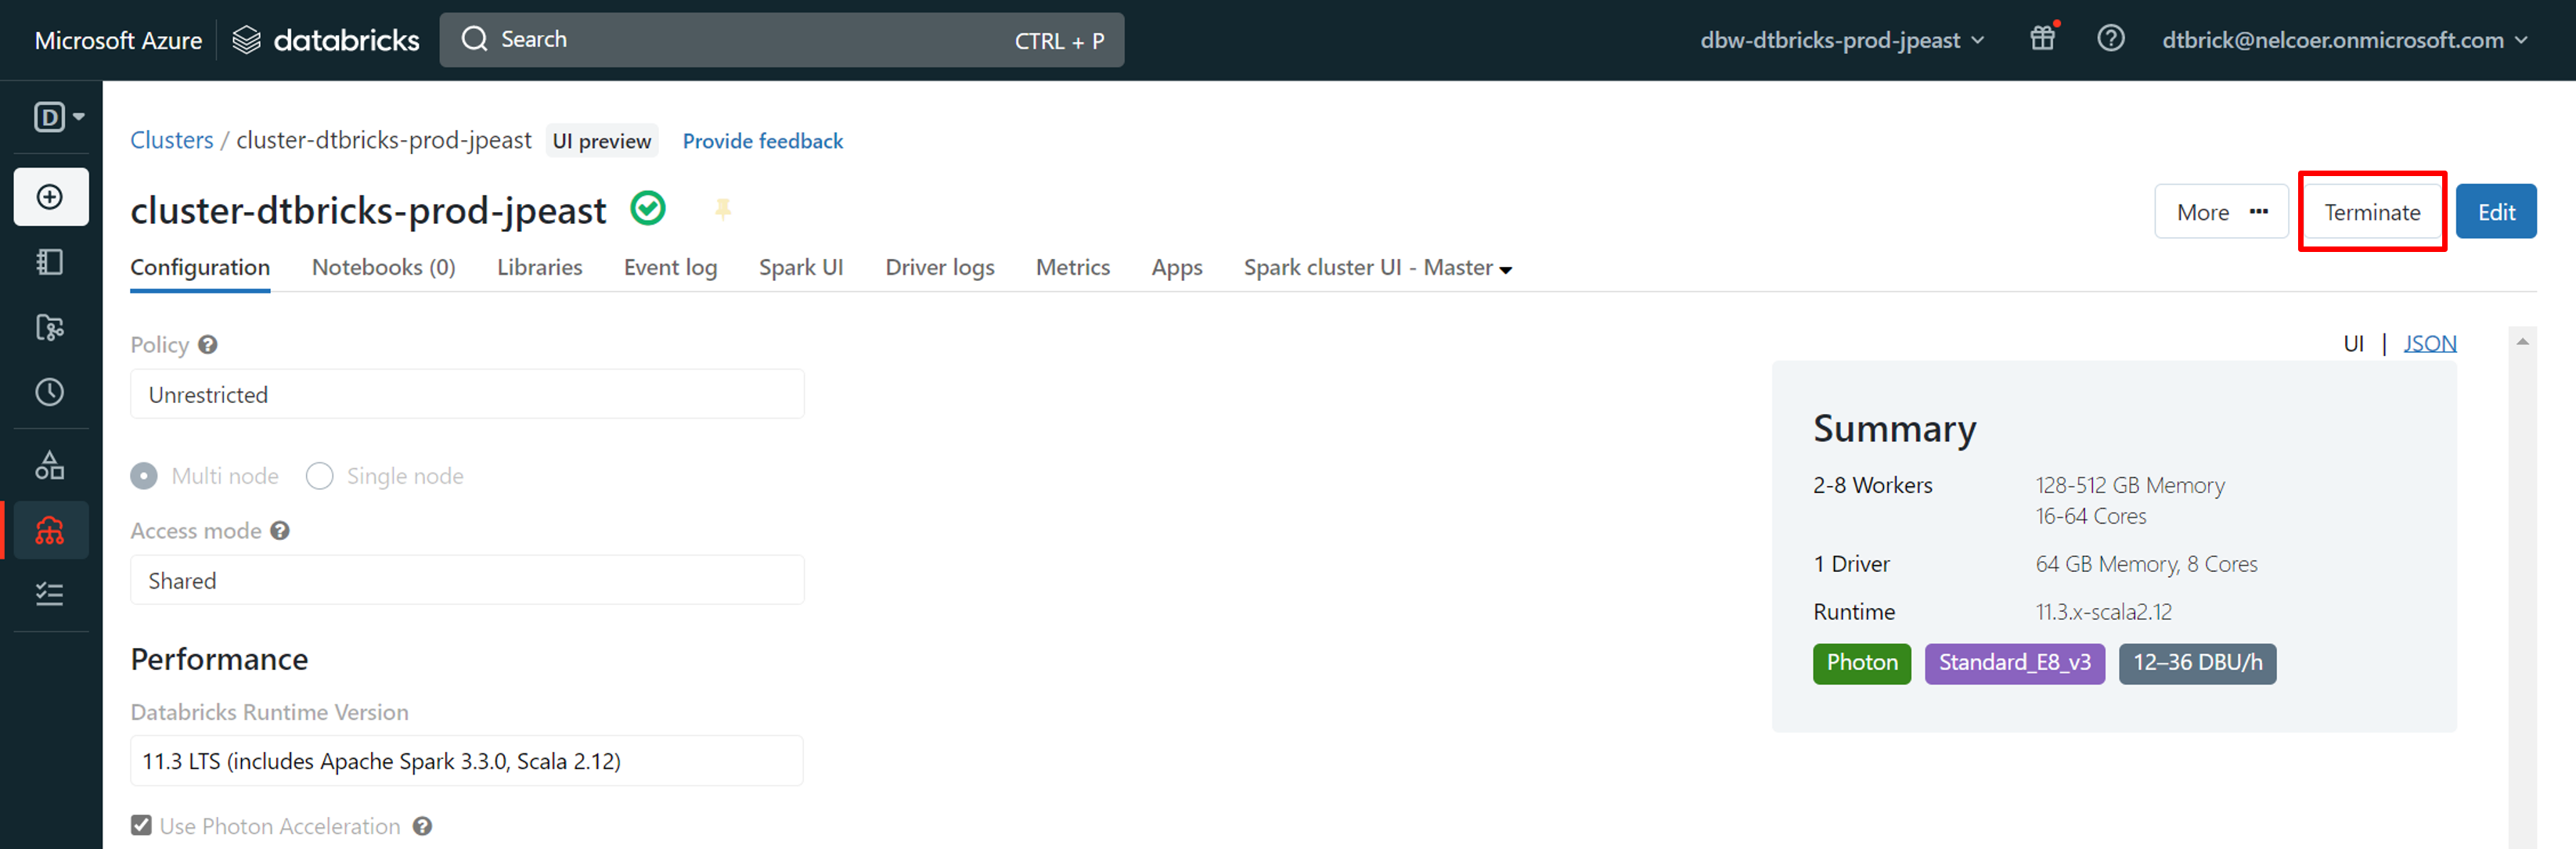Select the Single node radio button

[320, 476]
